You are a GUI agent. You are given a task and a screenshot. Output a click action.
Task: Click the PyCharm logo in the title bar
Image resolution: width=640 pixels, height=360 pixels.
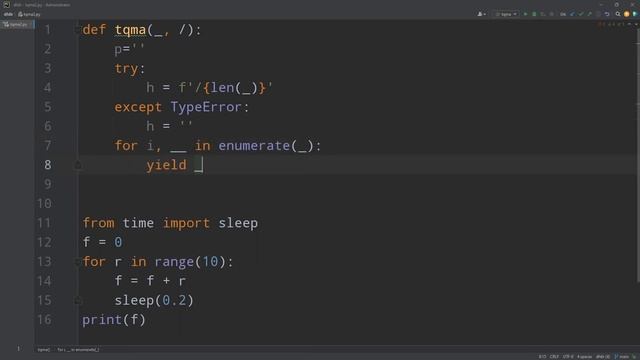point(6,4)
